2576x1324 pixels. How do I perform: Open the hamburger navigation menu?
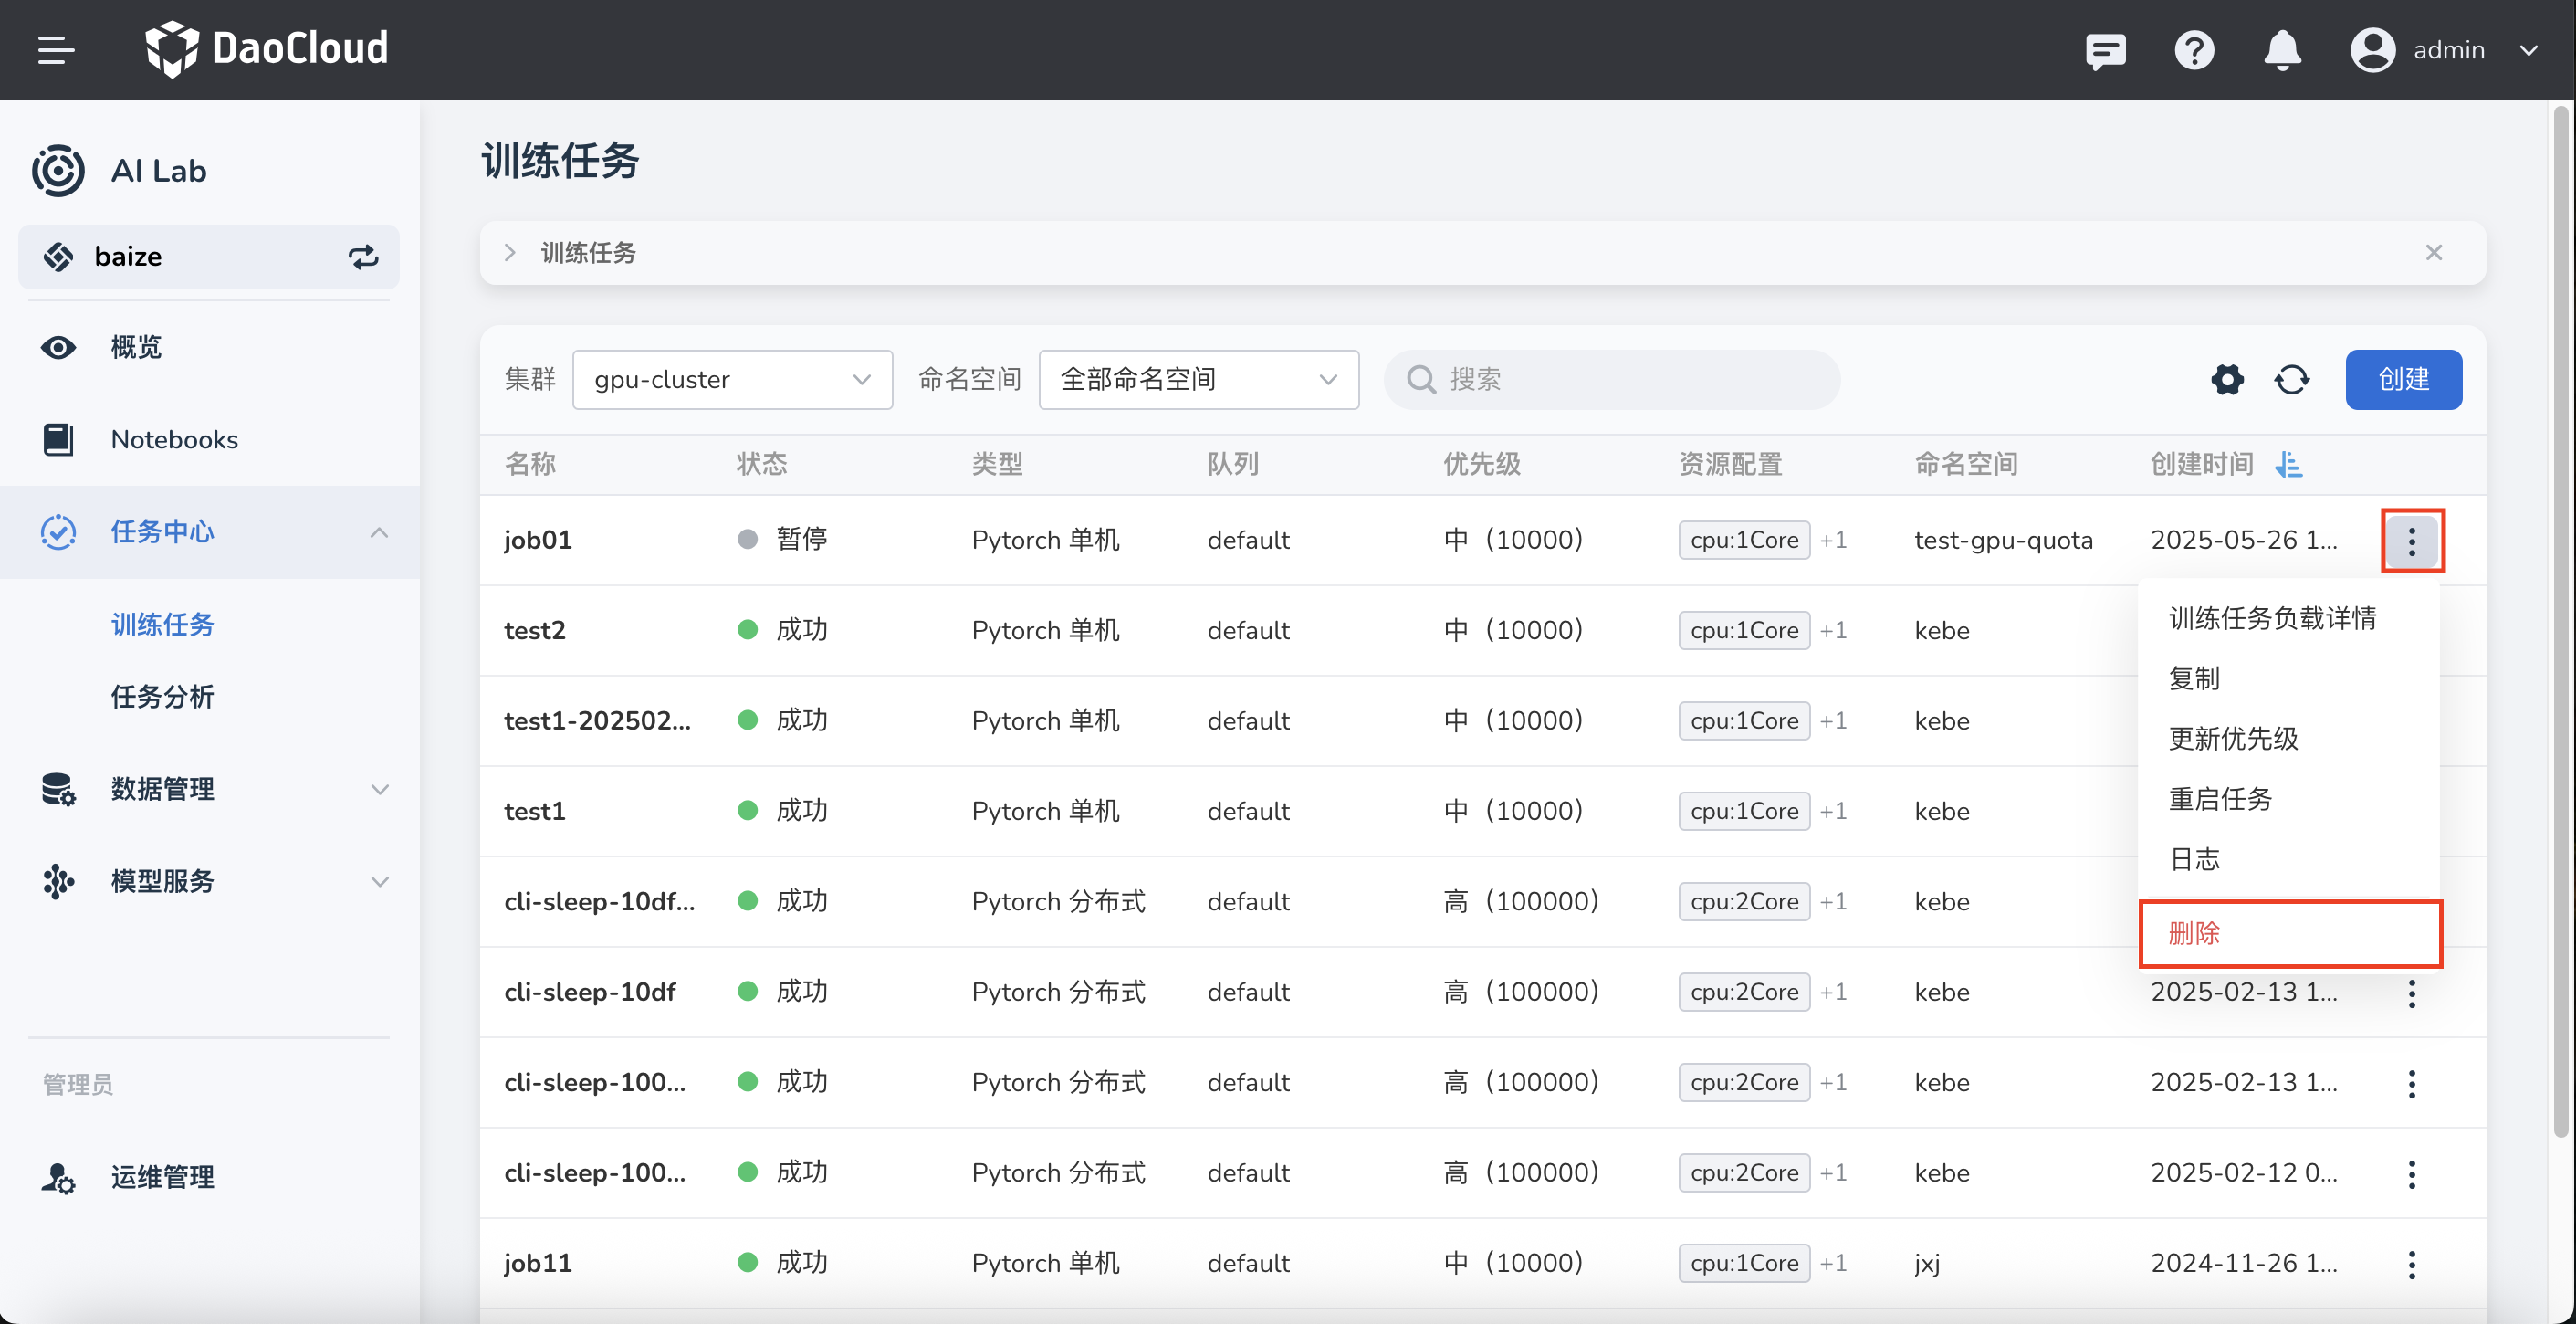click(x=56, y=50)
